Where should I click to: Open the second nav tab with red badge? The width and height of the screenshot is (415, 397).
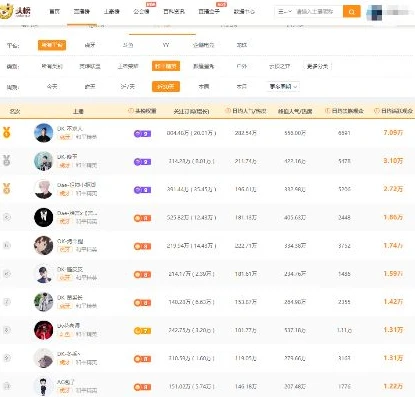point(209,12)
